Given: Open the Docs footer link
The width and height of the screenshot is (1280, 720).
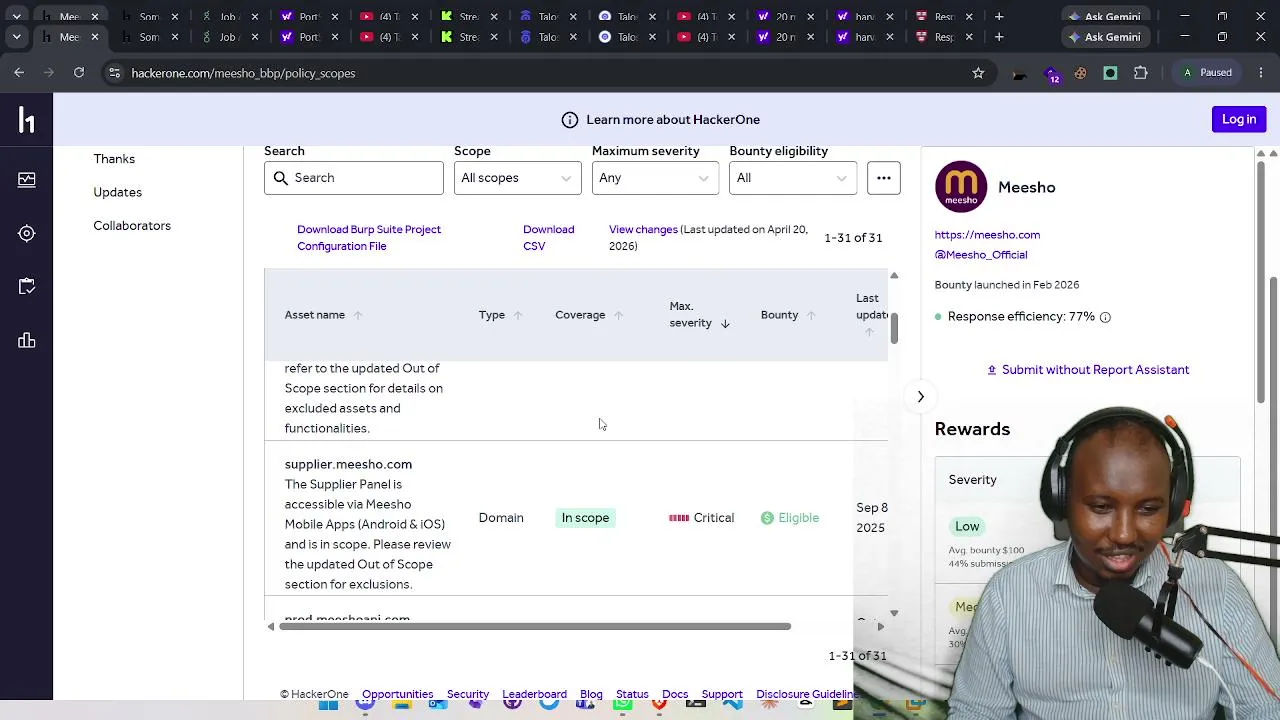Looking at the screenshot, I should [x=675, y=694].
